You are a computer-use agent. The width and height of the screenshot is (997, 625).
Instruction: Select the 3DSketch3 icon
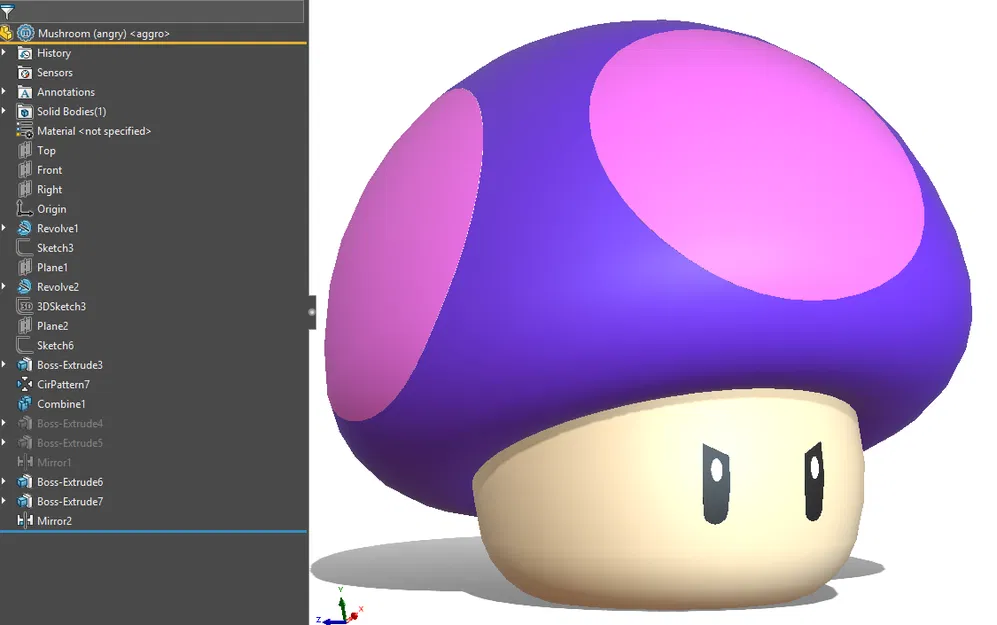click(27, 306)
